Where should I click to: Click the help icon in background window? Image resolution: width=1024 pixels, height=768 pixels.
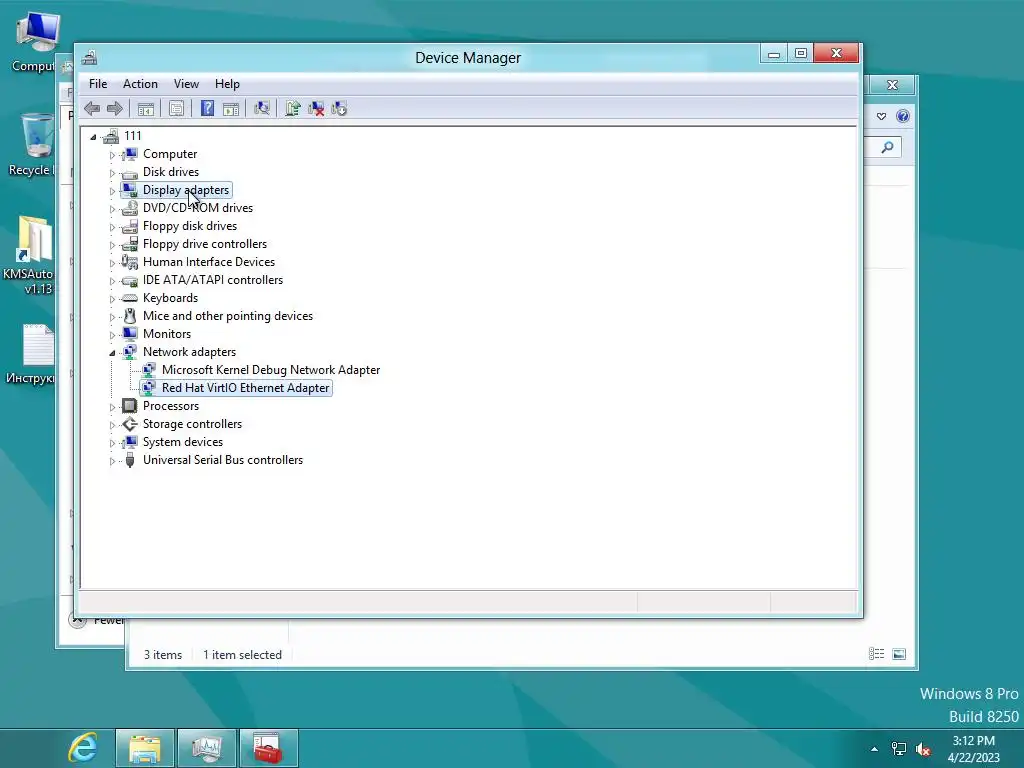903,116
